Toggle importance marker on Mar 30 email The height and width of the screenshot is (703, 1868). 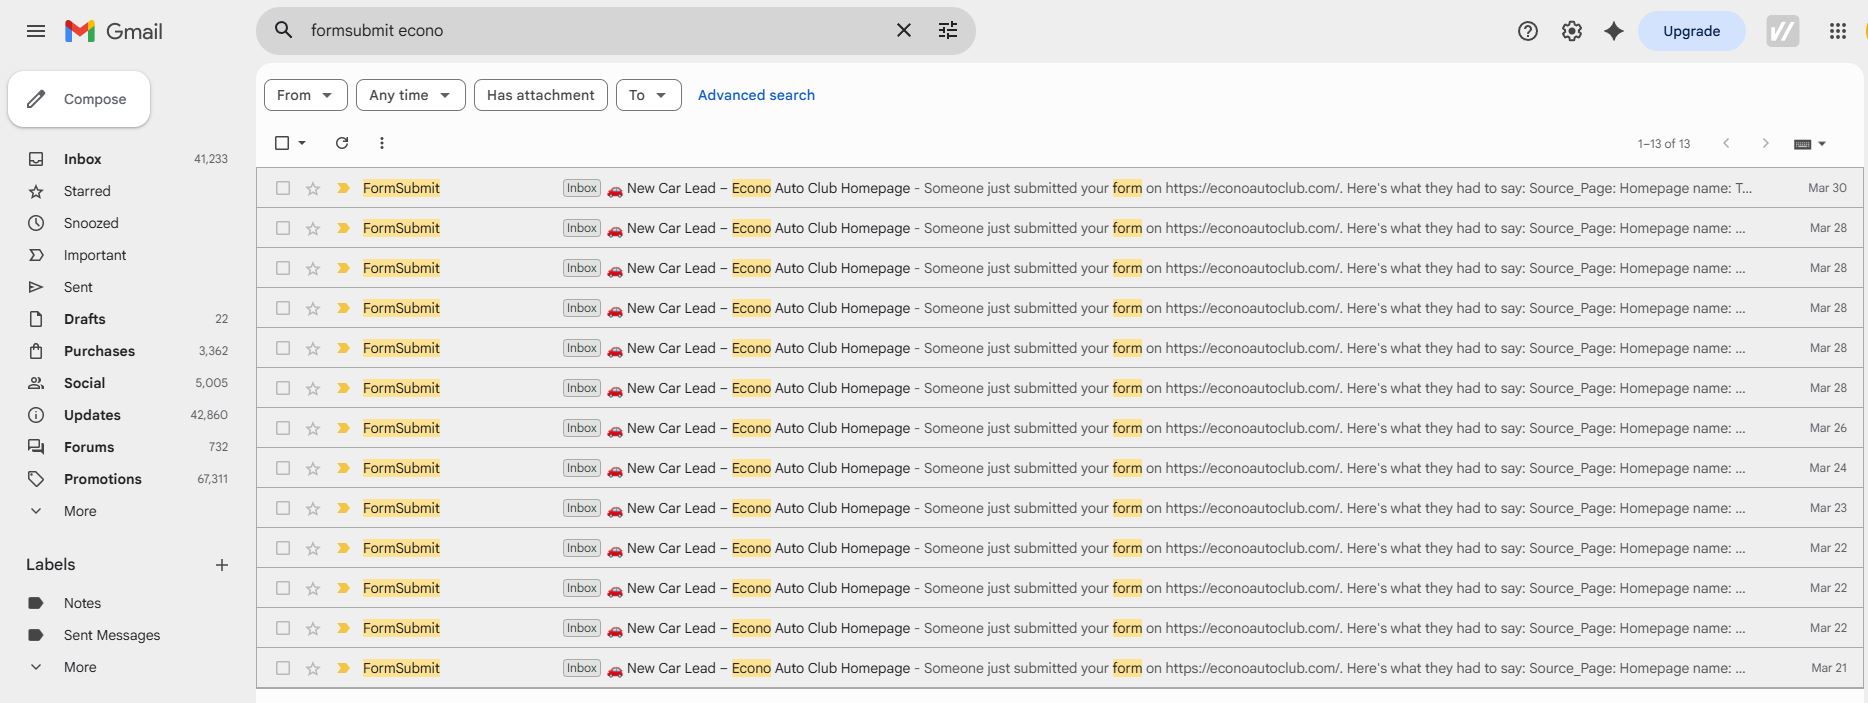[x=343, y=188]
